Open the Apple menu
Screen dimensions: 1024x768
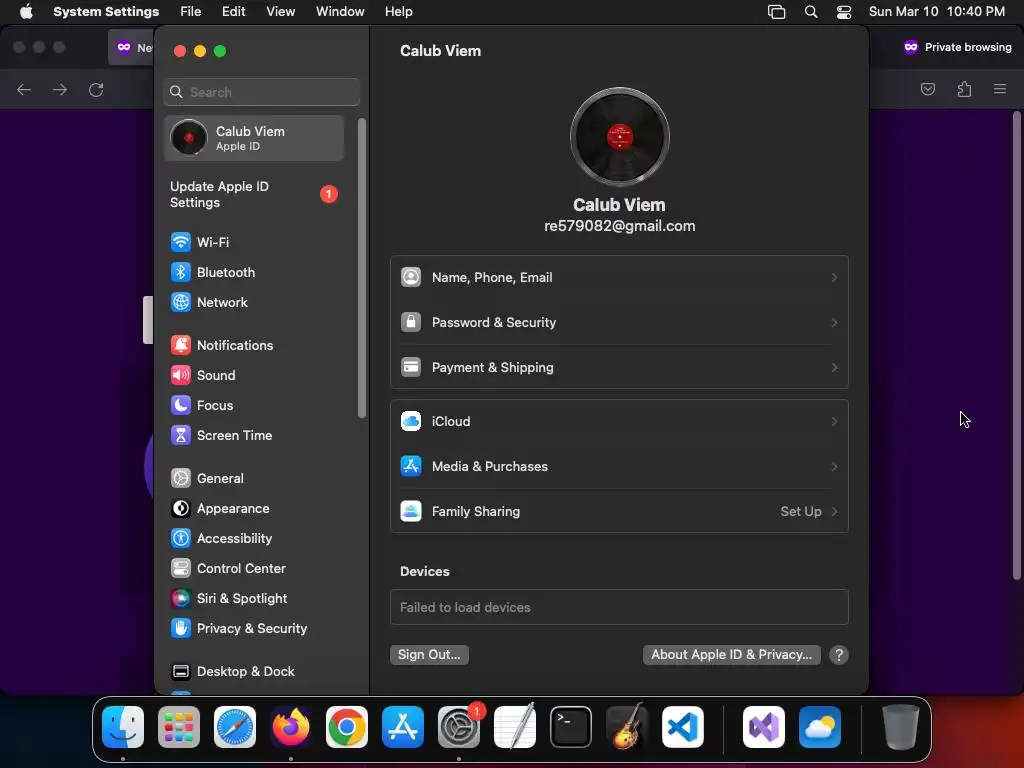coord(26,12)
